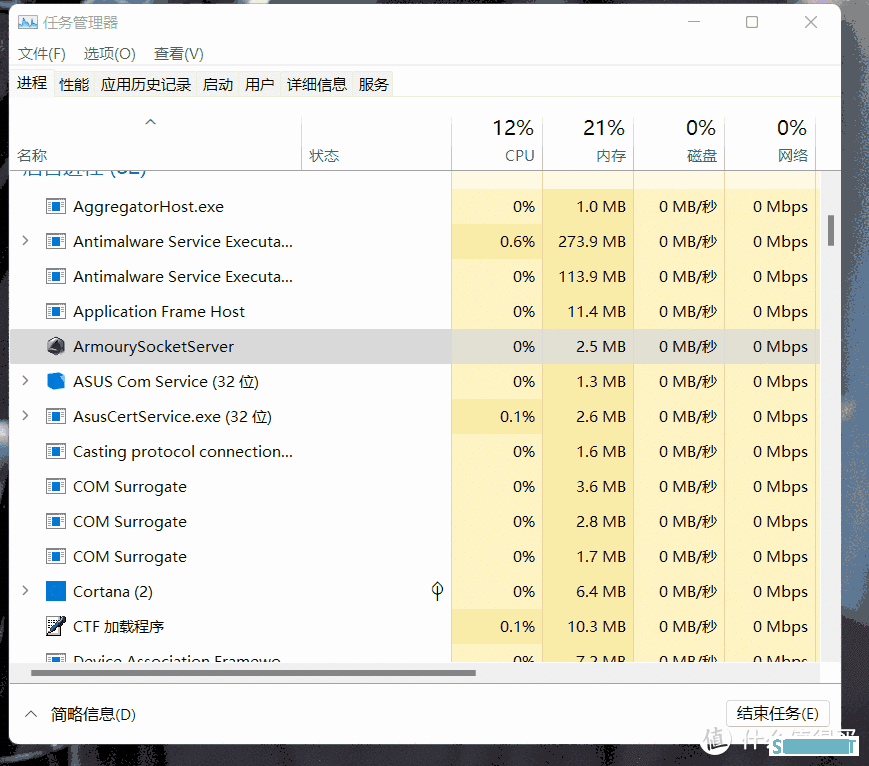Viewport: 869px width, 766px height.
Task: Click the ASUS Com Service blue icon
Action: click(x=55, y=381)
